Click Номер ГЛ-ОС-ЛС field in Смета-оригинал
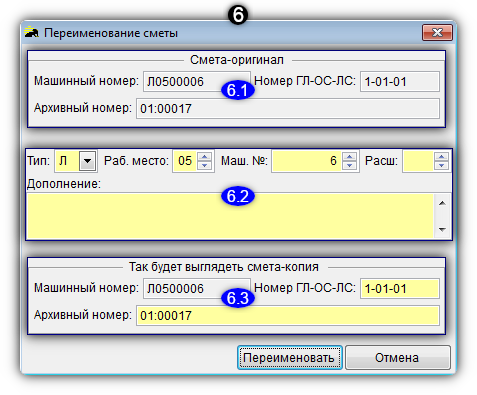 [x=400, y=82]
